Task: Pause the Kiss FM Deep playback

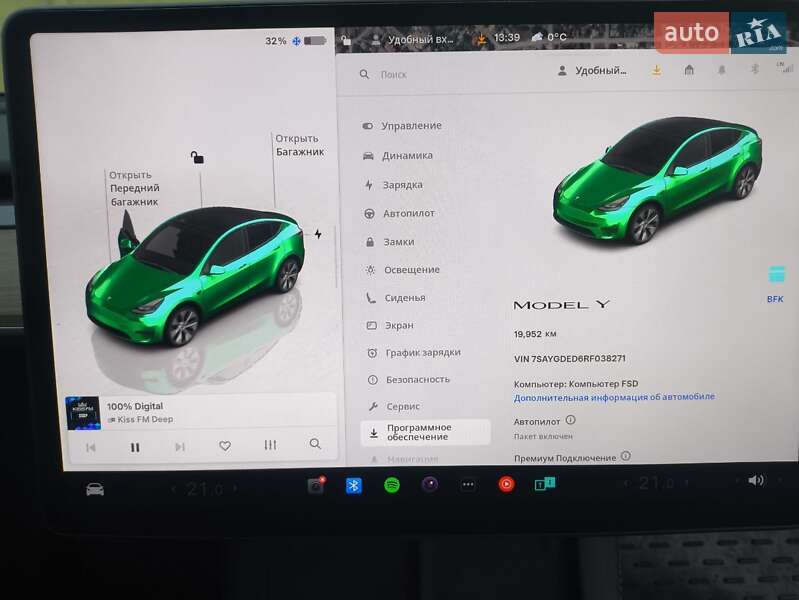Action: pyautogui.click(x=135, y=448)
